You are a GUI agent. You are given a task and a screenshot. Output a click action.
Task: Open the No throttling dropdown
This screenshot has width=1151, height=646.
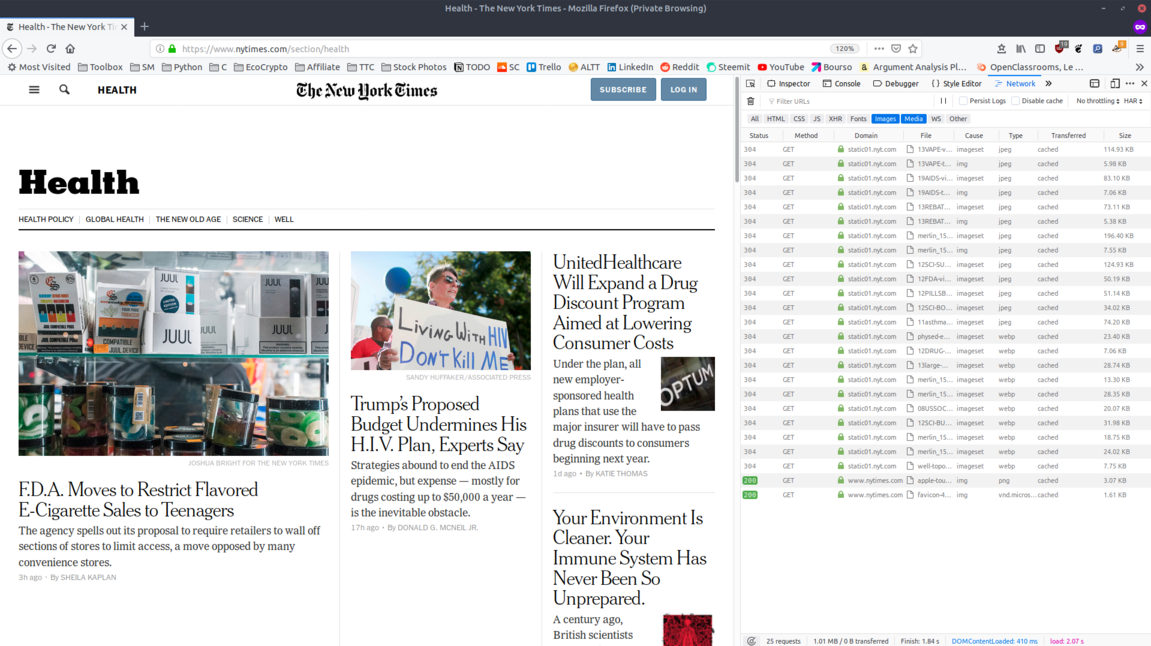pyautogui.click(x=1095, y=100)
